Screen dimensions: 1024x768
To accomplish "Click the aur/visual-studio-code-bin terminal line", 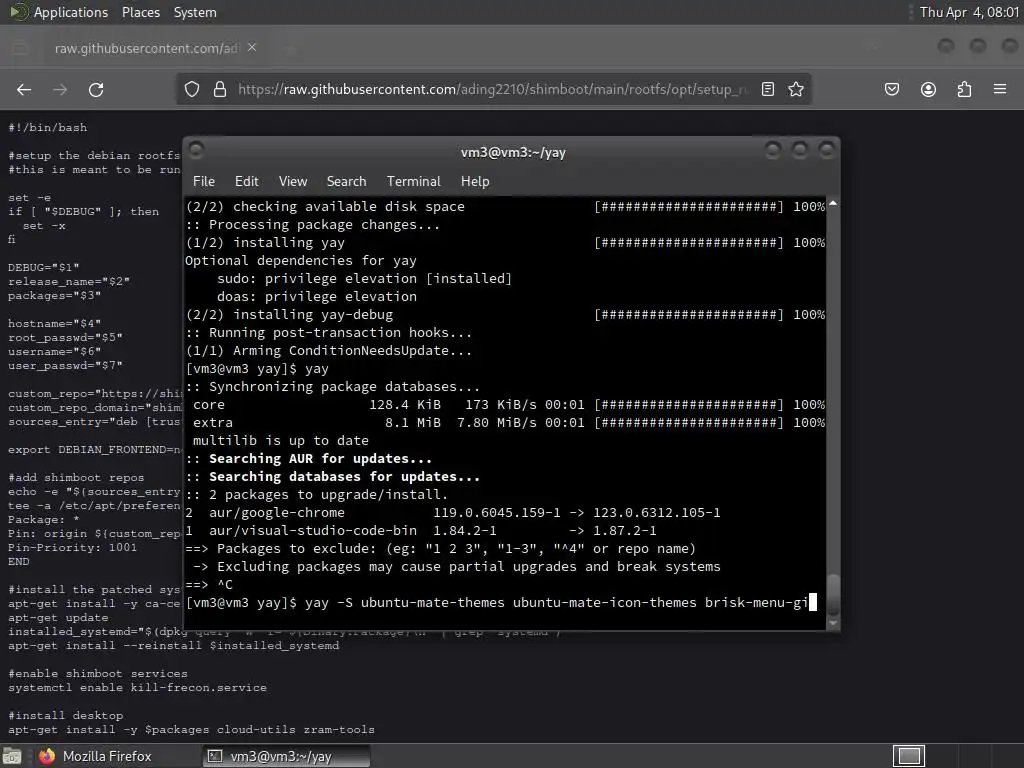I will pyautogui.click(x=421, y=530).
